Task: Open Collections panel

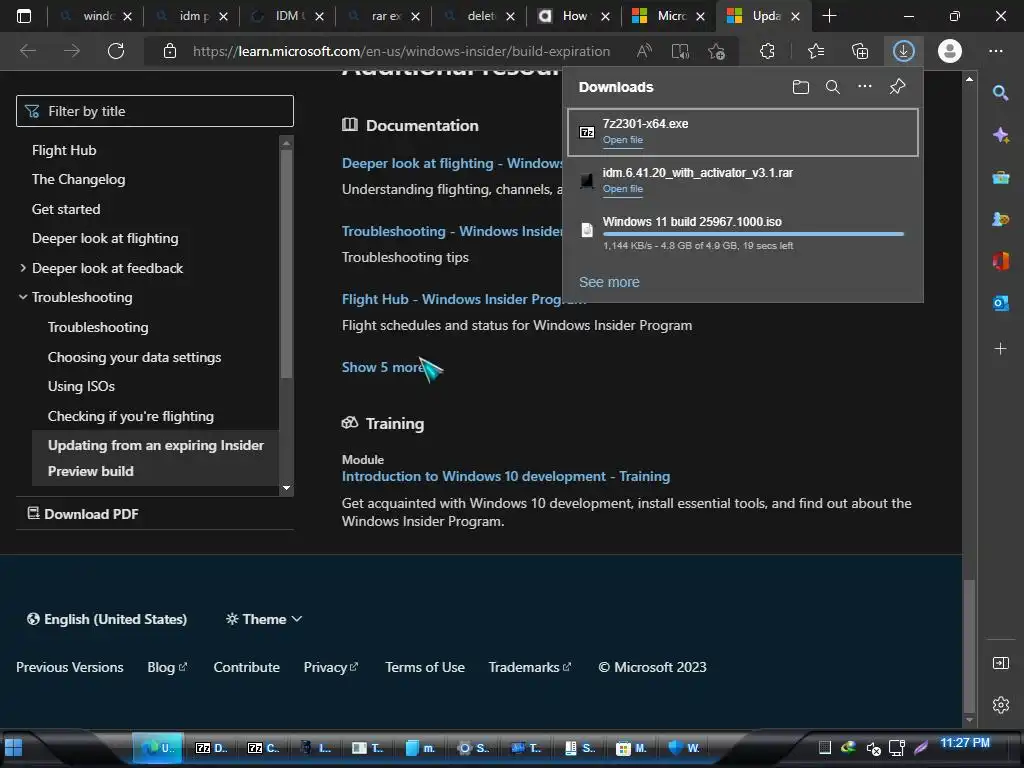Action: tap(860, 51)
